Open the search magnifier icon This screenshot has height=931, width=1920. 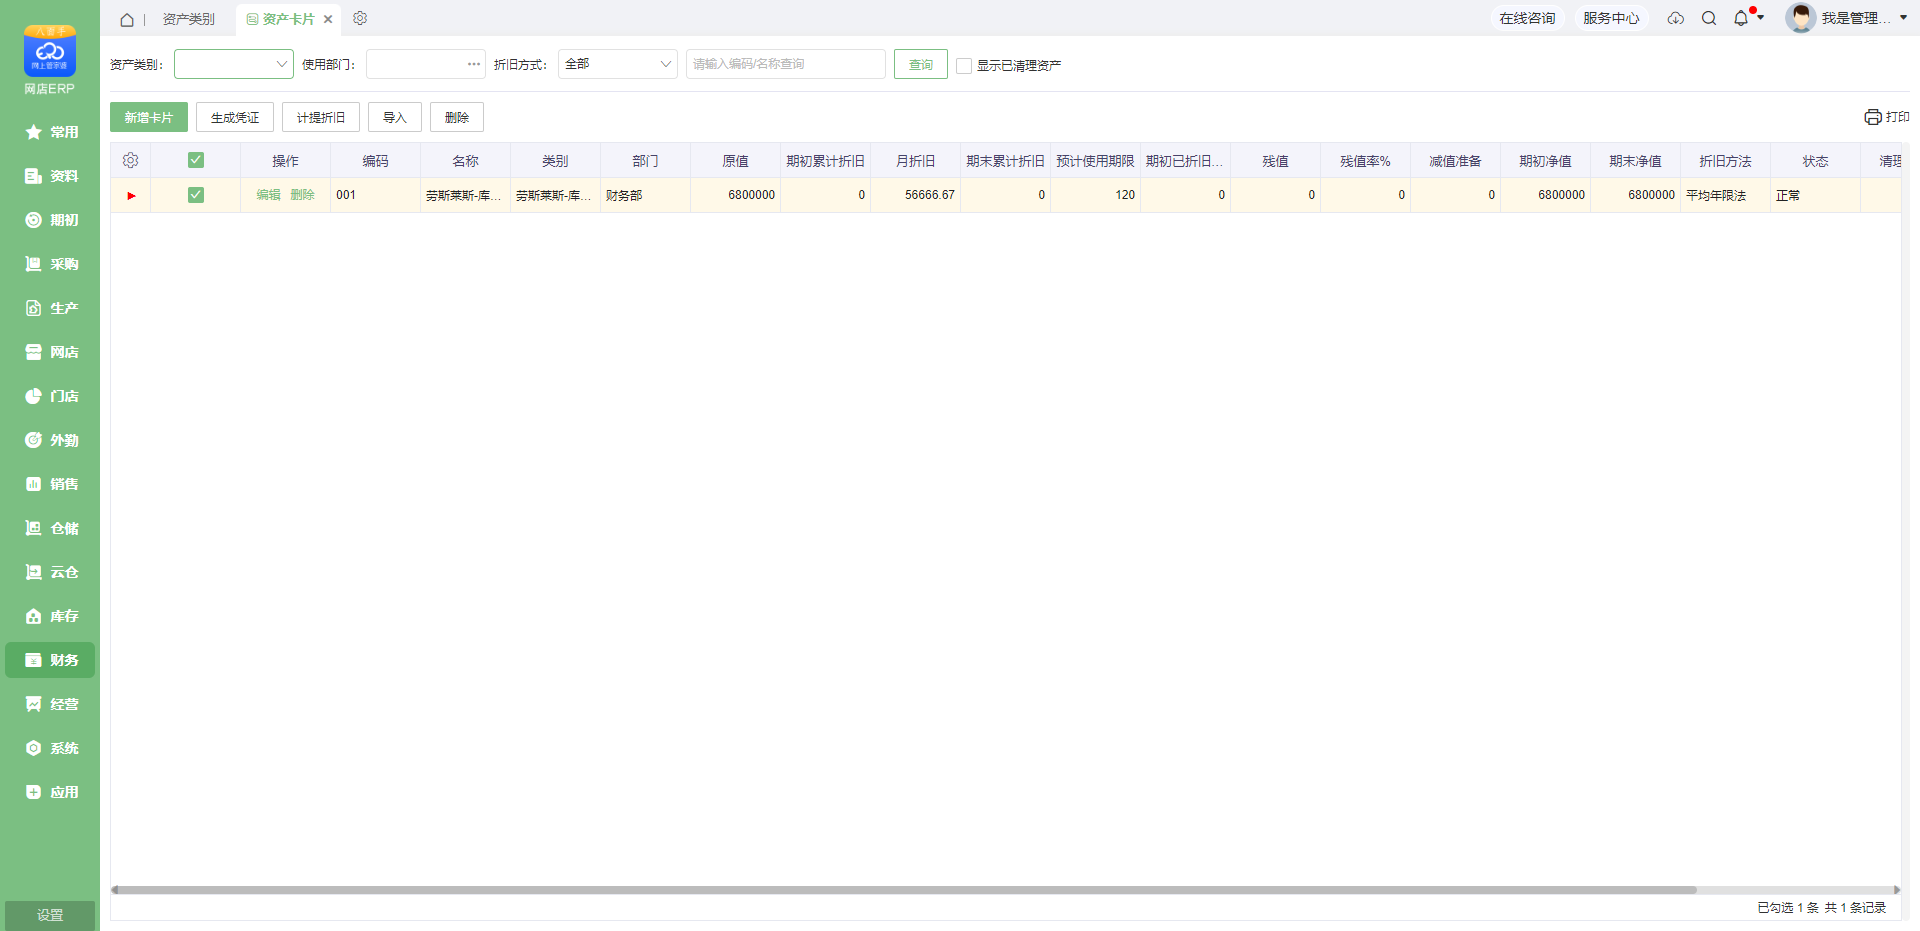1709,18
